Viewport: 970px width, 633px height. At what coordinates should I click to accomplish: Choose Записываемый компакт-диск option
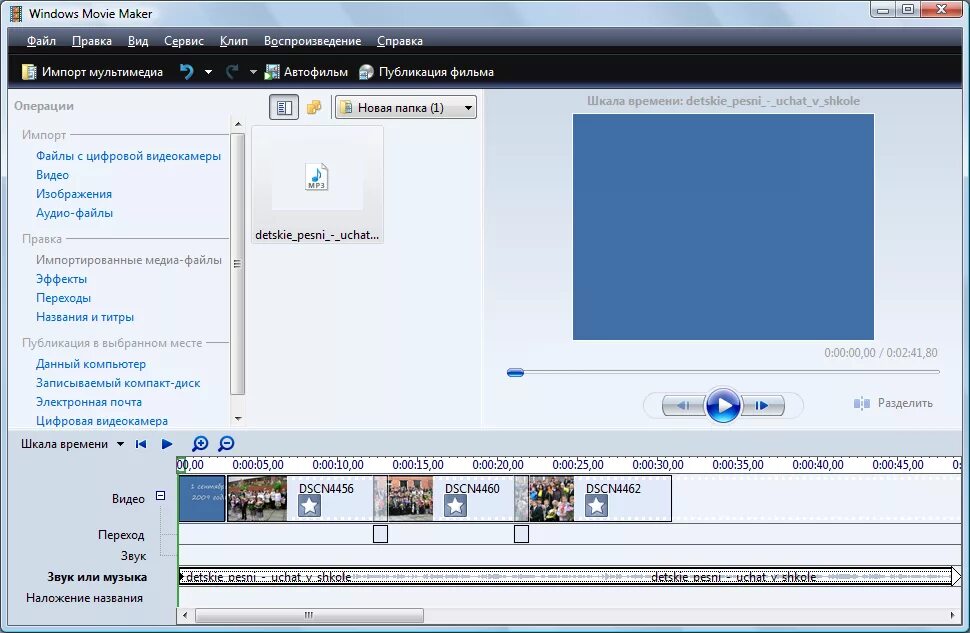[118, 383]
